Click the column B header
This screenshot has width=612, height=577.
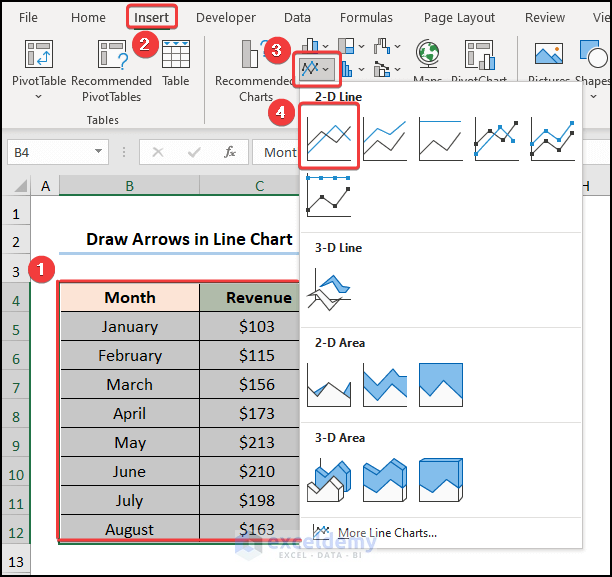(x=129, y=185)
